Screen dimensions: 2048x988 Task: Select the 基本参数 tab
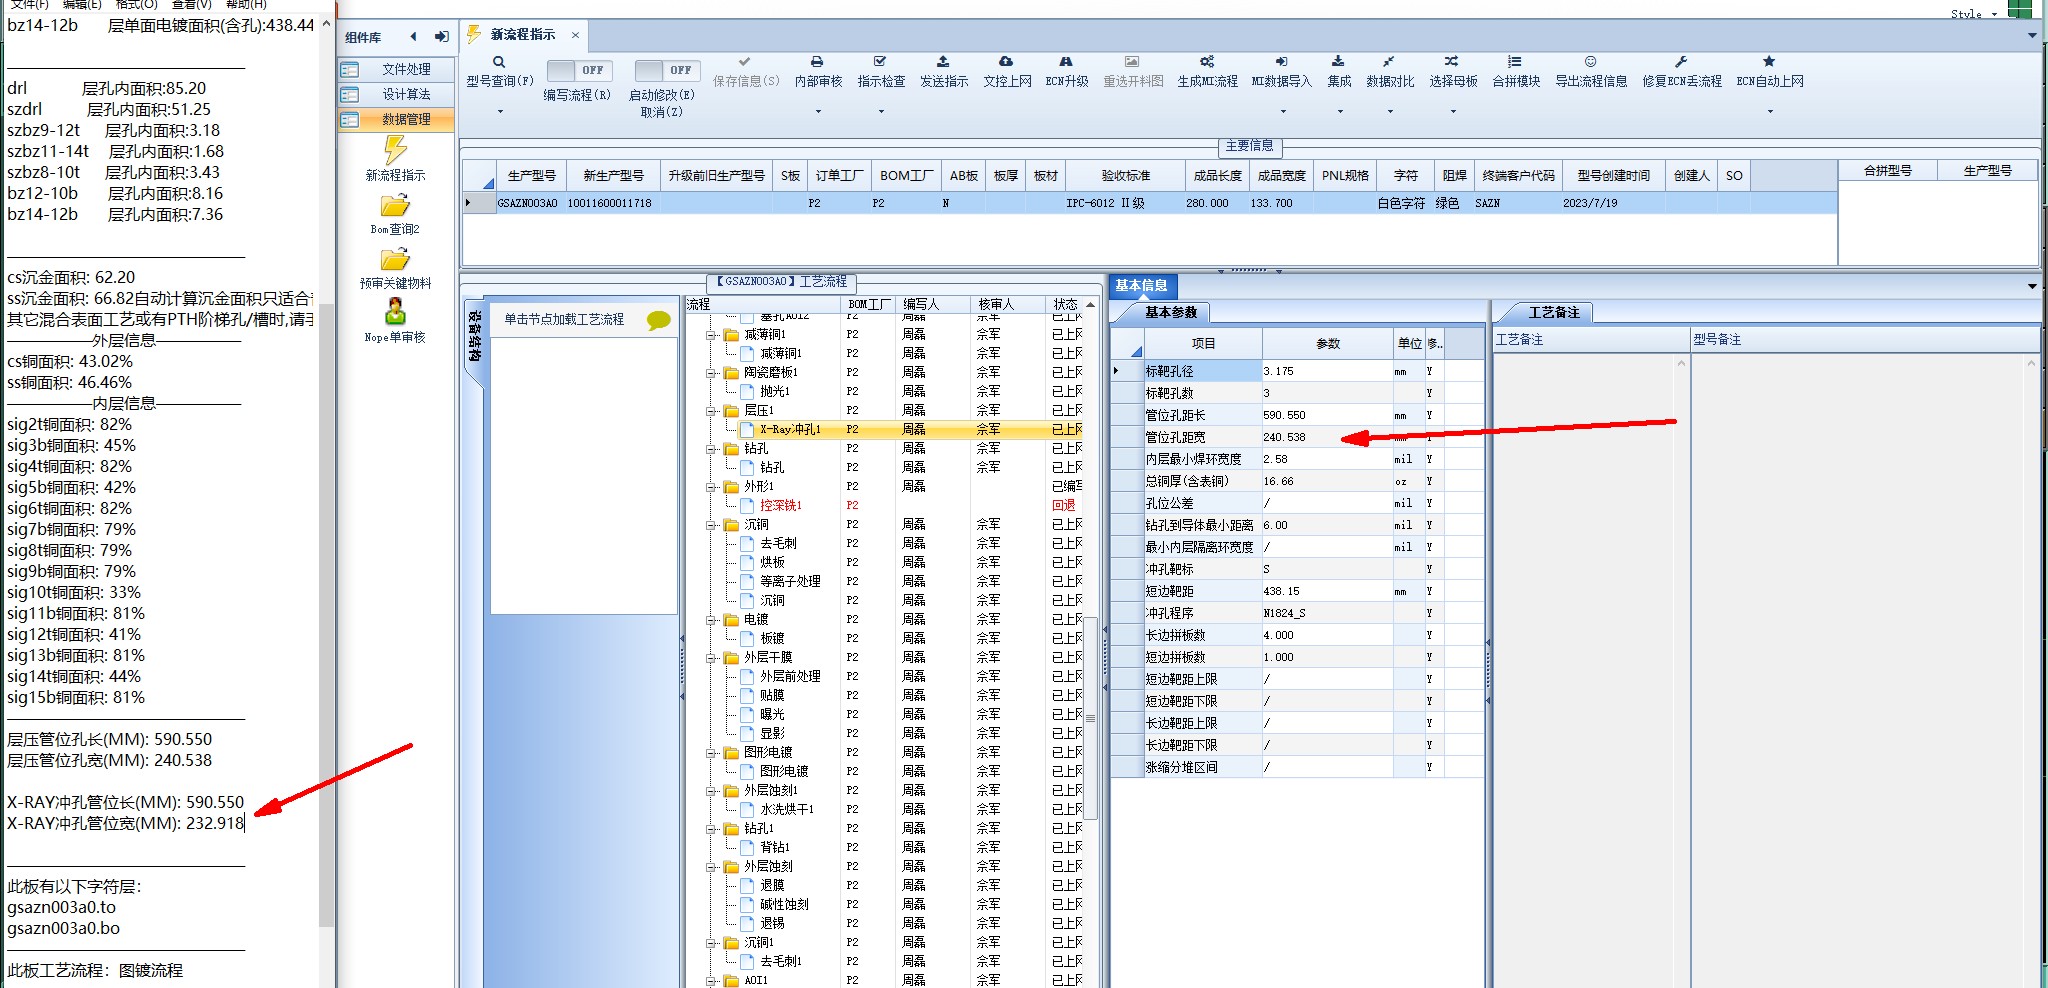pyautogui.click(x=1170, y=313)
